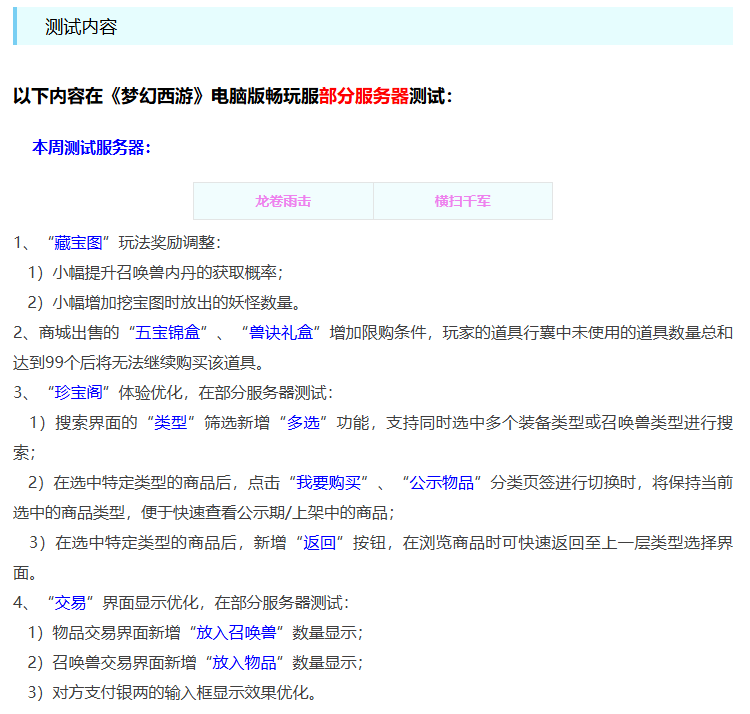
Task: Open the 五宝锦盒 highlighted term
Action: click(x=170, y=332)
